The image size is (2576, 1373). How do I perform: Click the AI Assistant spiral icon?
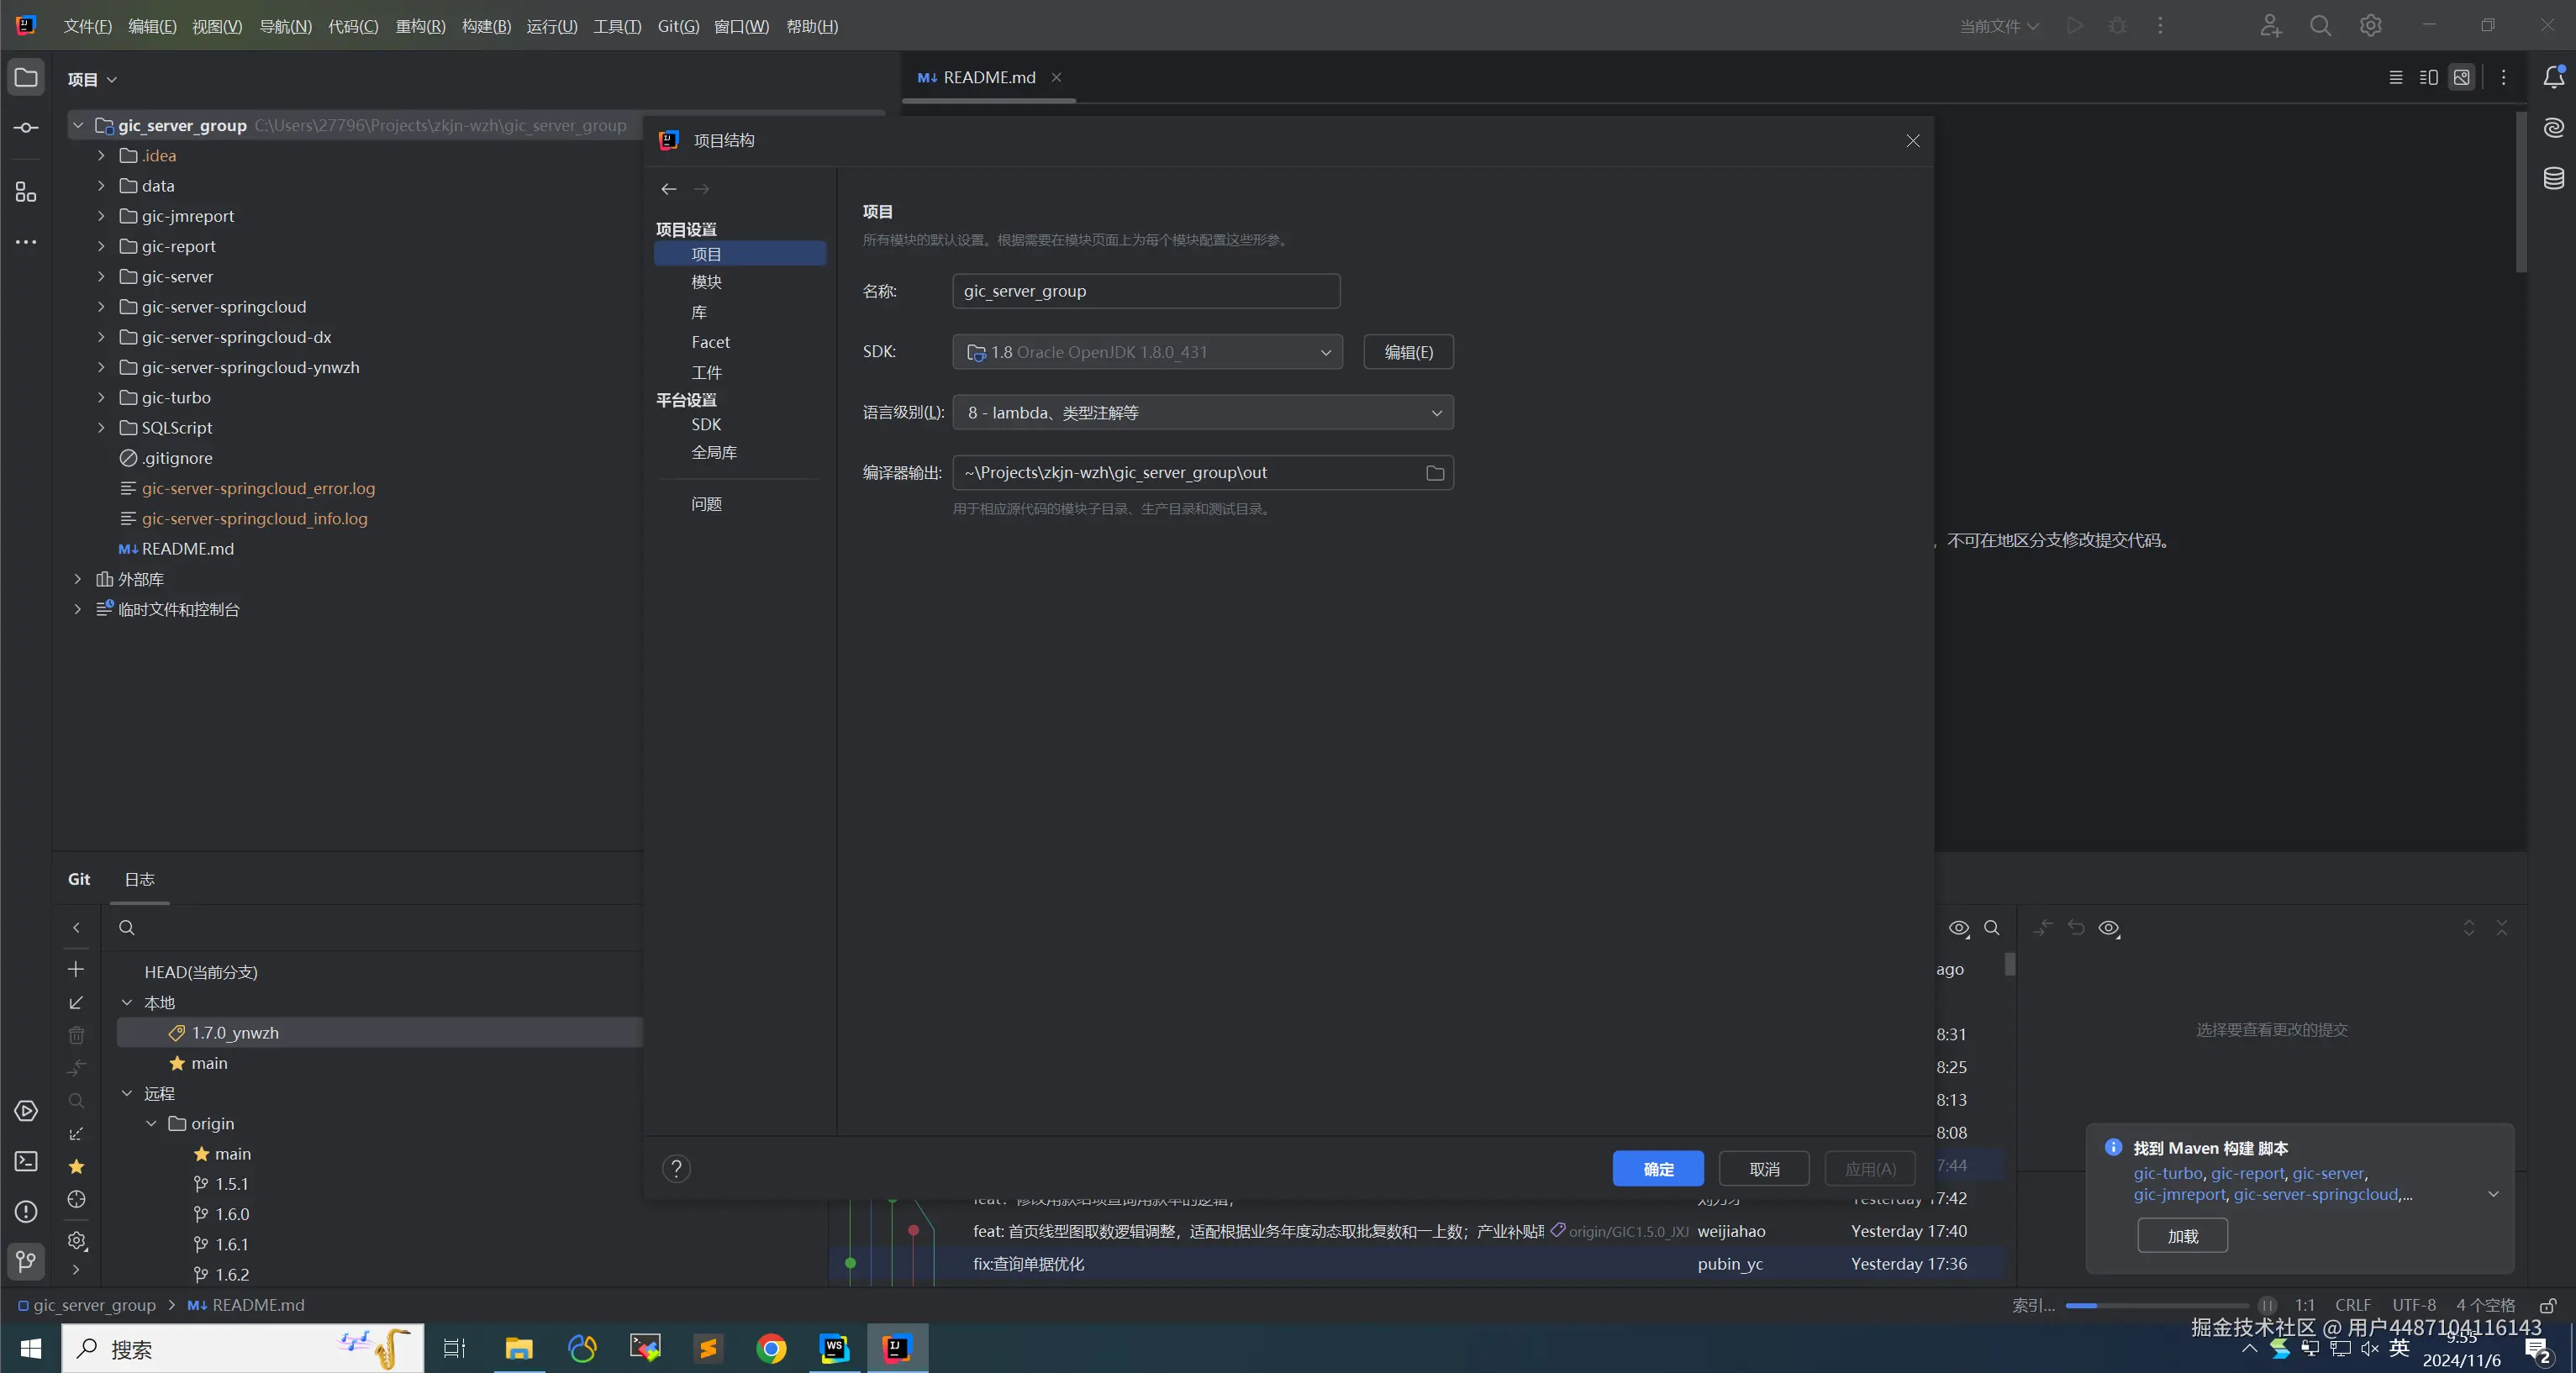(x=2553, y=128)
